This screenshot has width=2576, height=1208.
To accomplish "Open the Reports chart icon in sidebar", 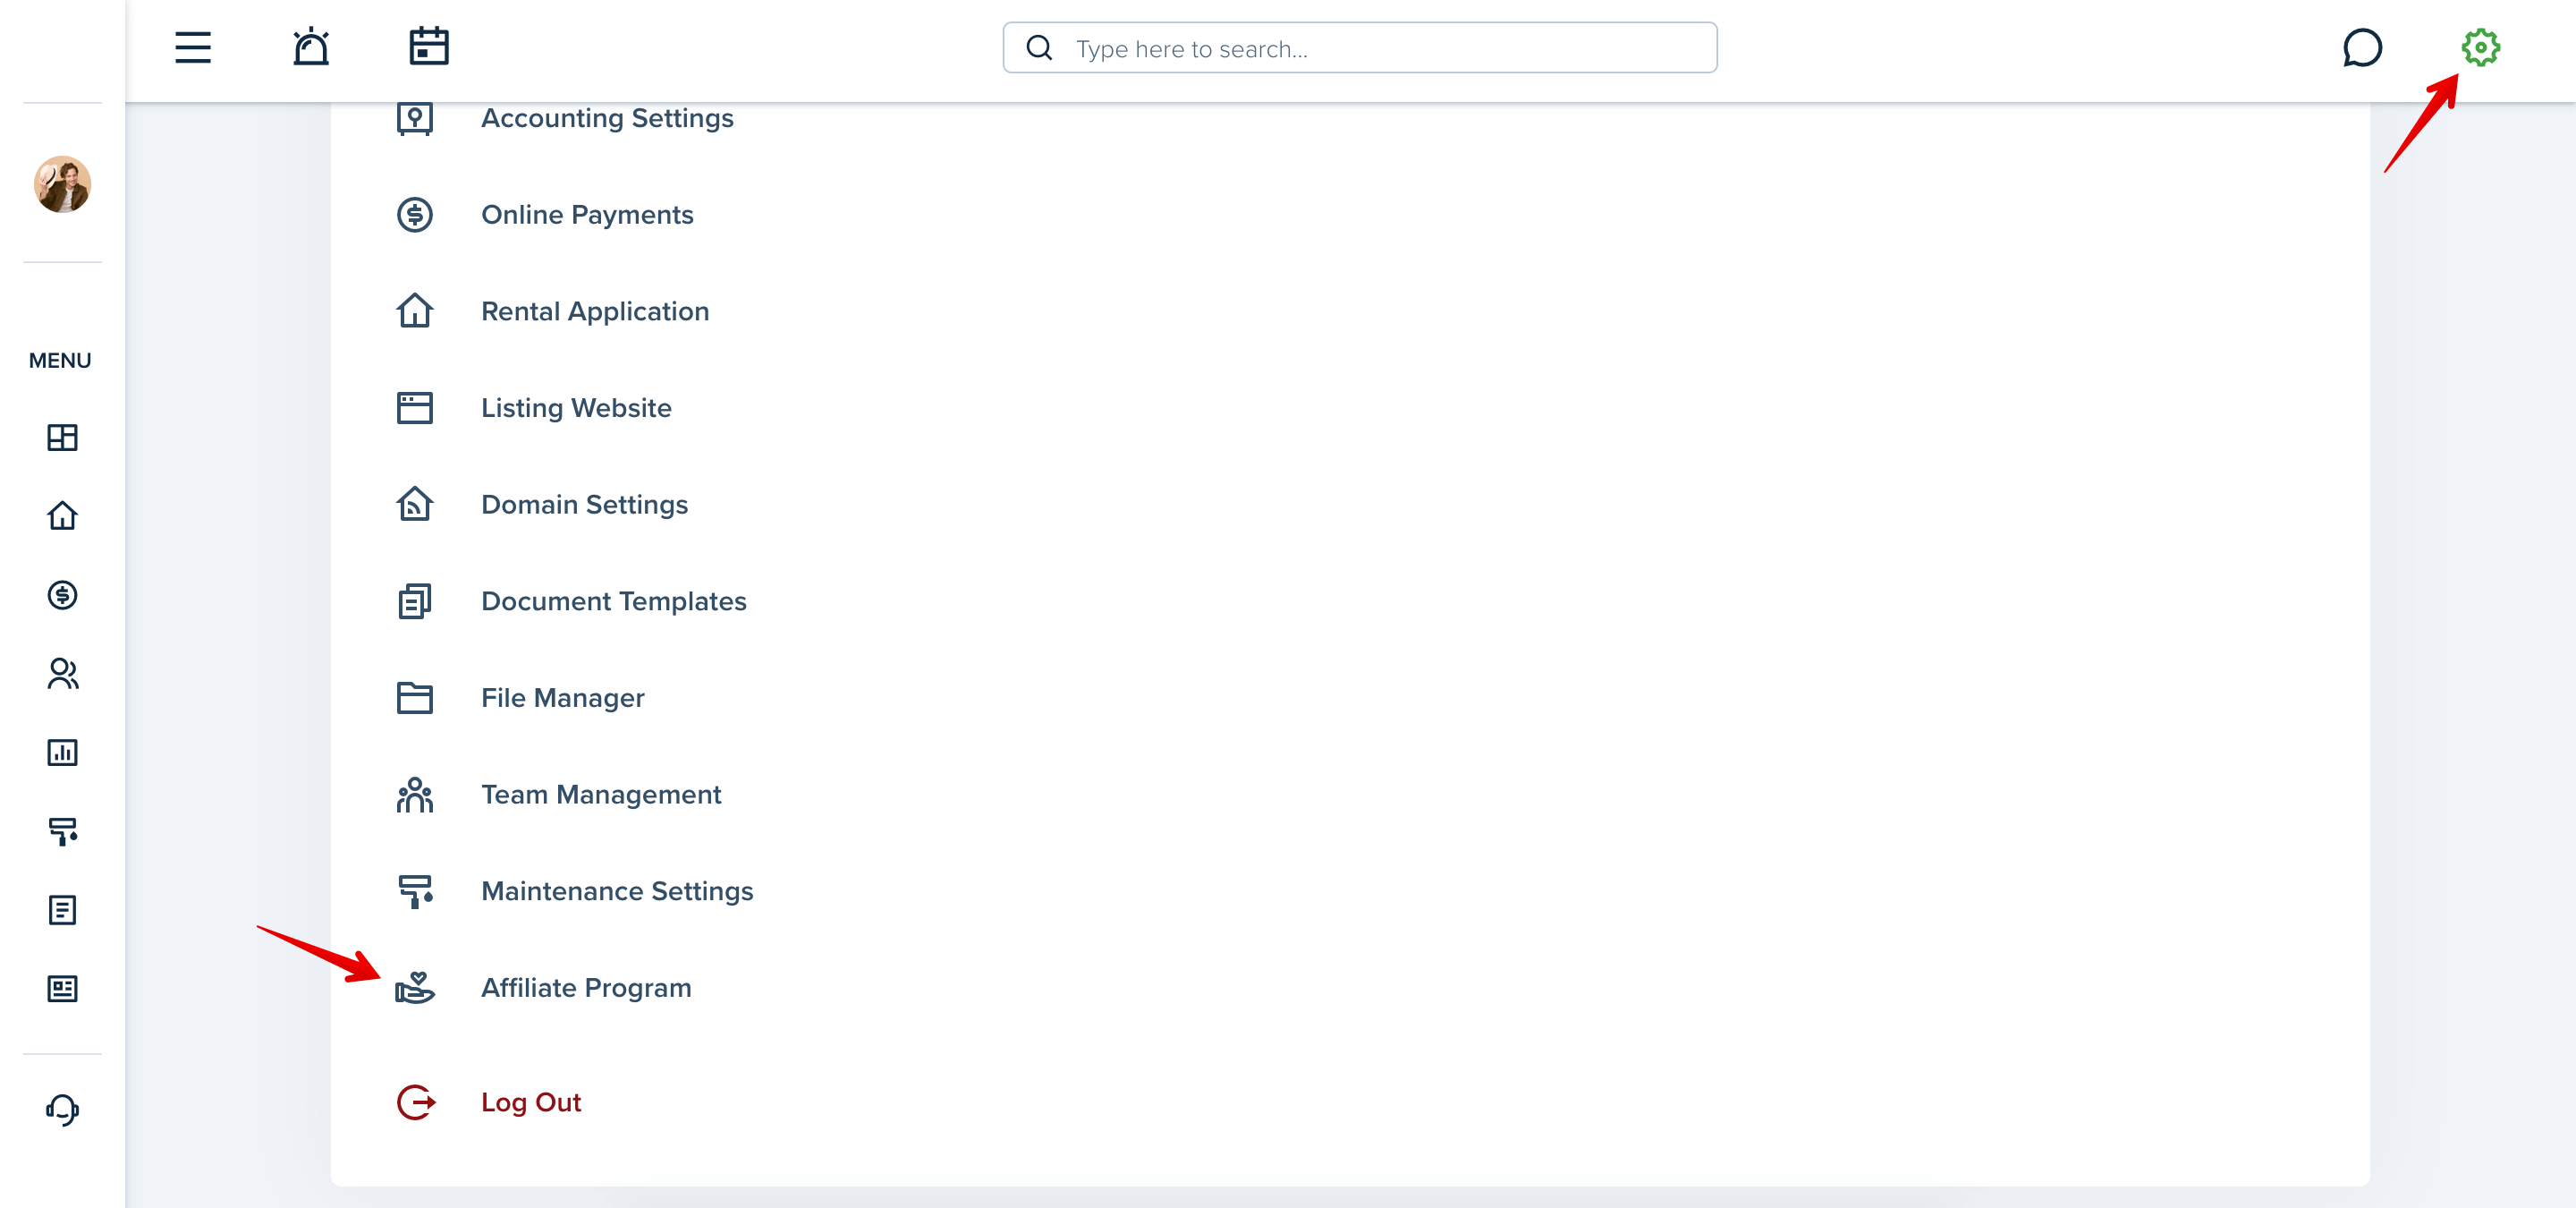I will [62, 752].
